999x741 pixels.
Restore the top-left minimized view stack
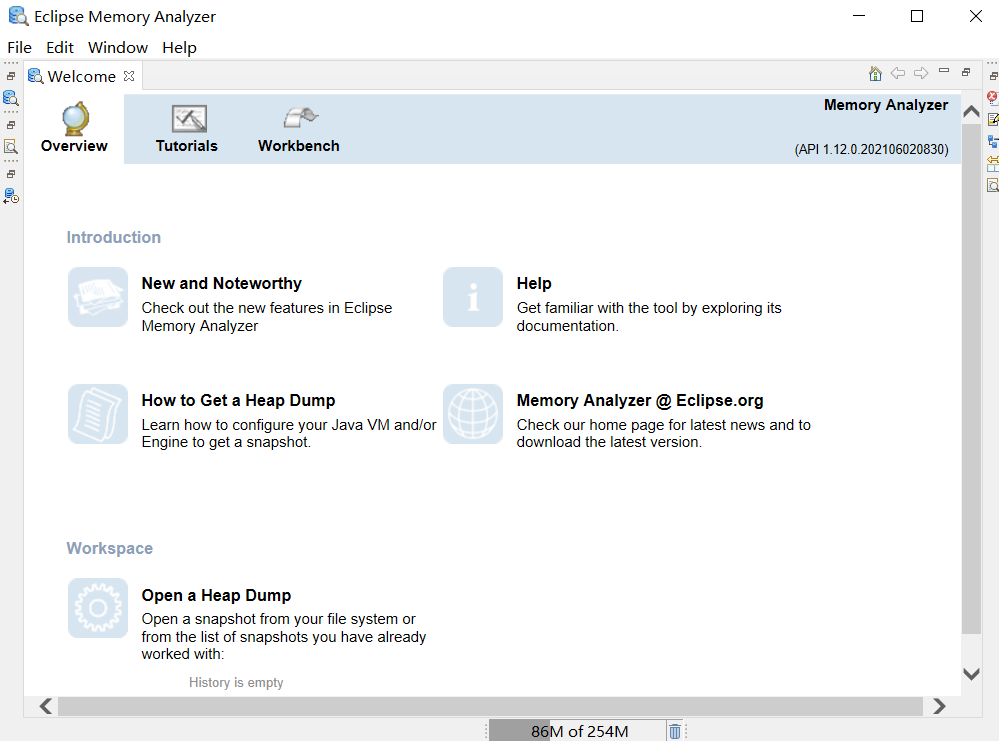pos(11,76)
